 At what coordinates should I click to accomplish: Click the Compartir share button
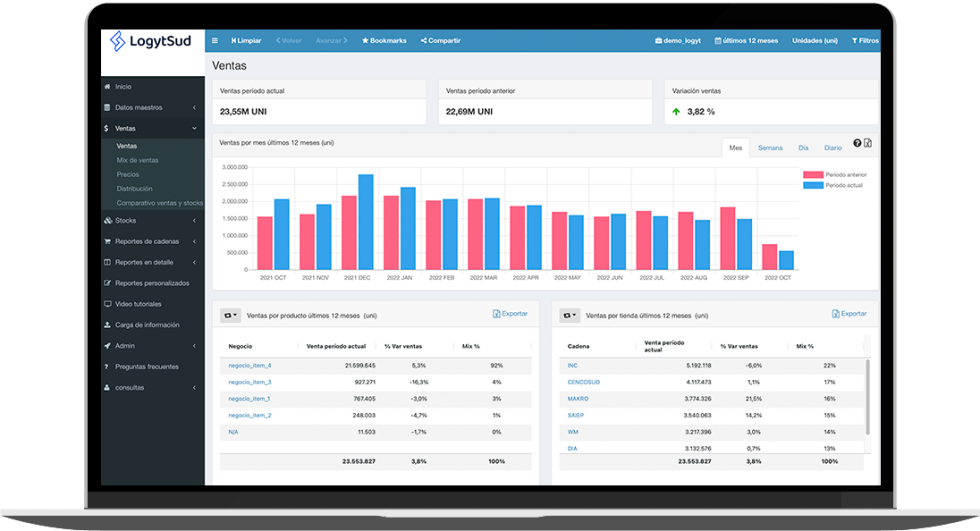[441, 41]
